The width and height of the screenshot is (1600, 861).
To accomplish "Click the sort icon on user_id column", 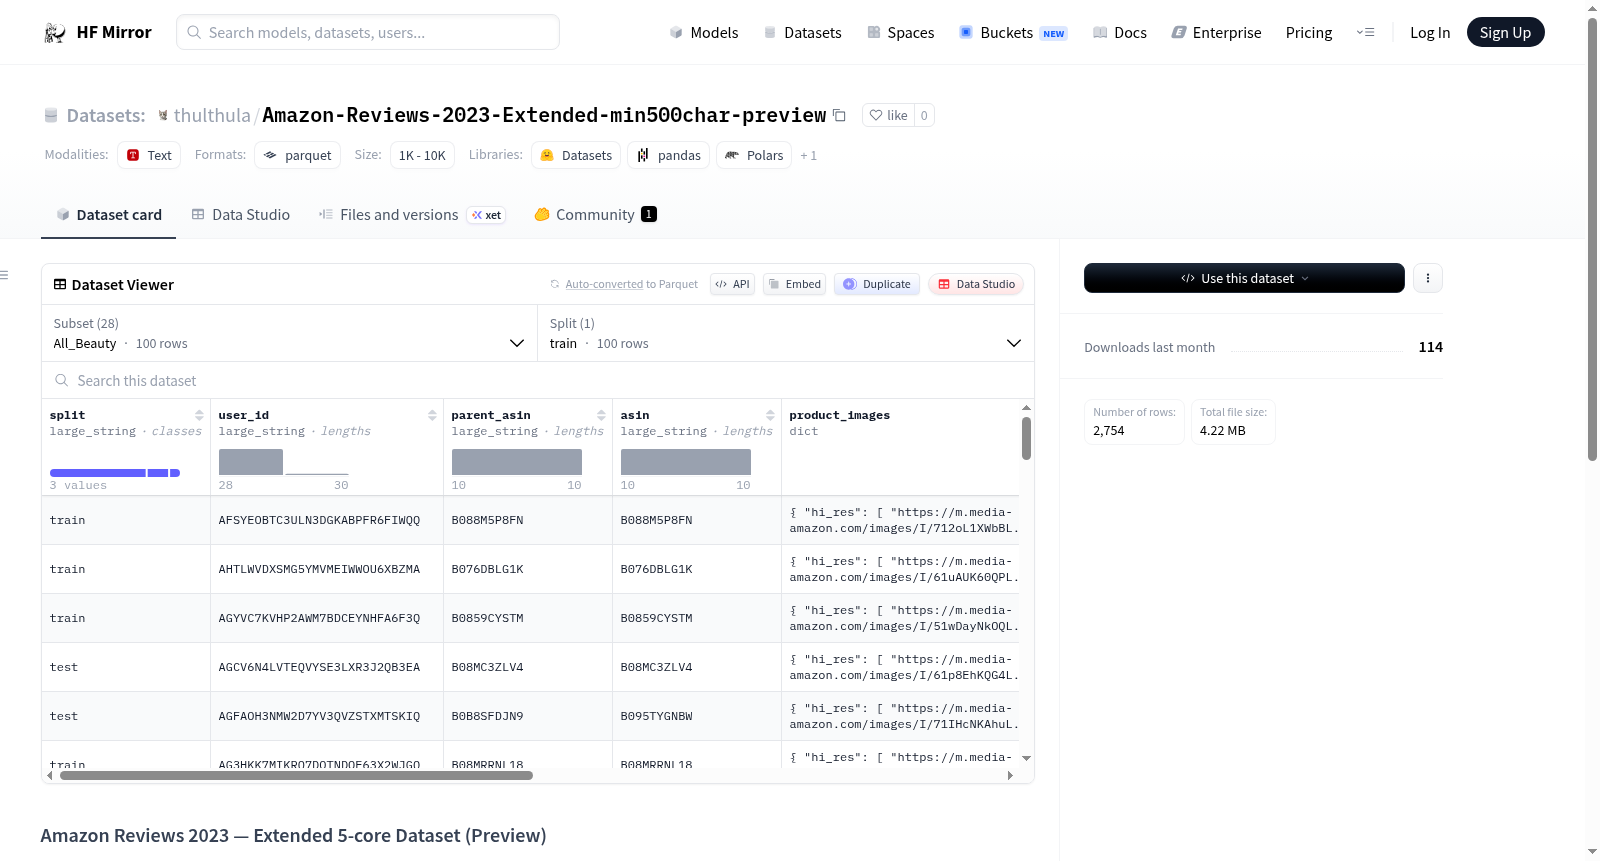I will click(432, 415).
